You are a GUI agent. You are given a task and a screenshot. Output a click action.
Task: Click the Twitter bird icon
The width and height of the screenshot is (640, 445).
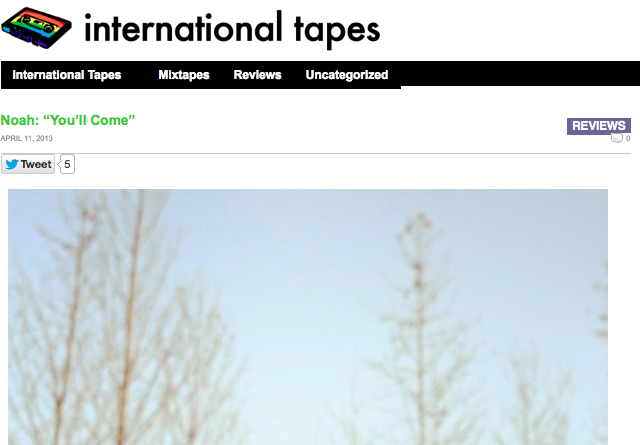[x=12, y=164]
